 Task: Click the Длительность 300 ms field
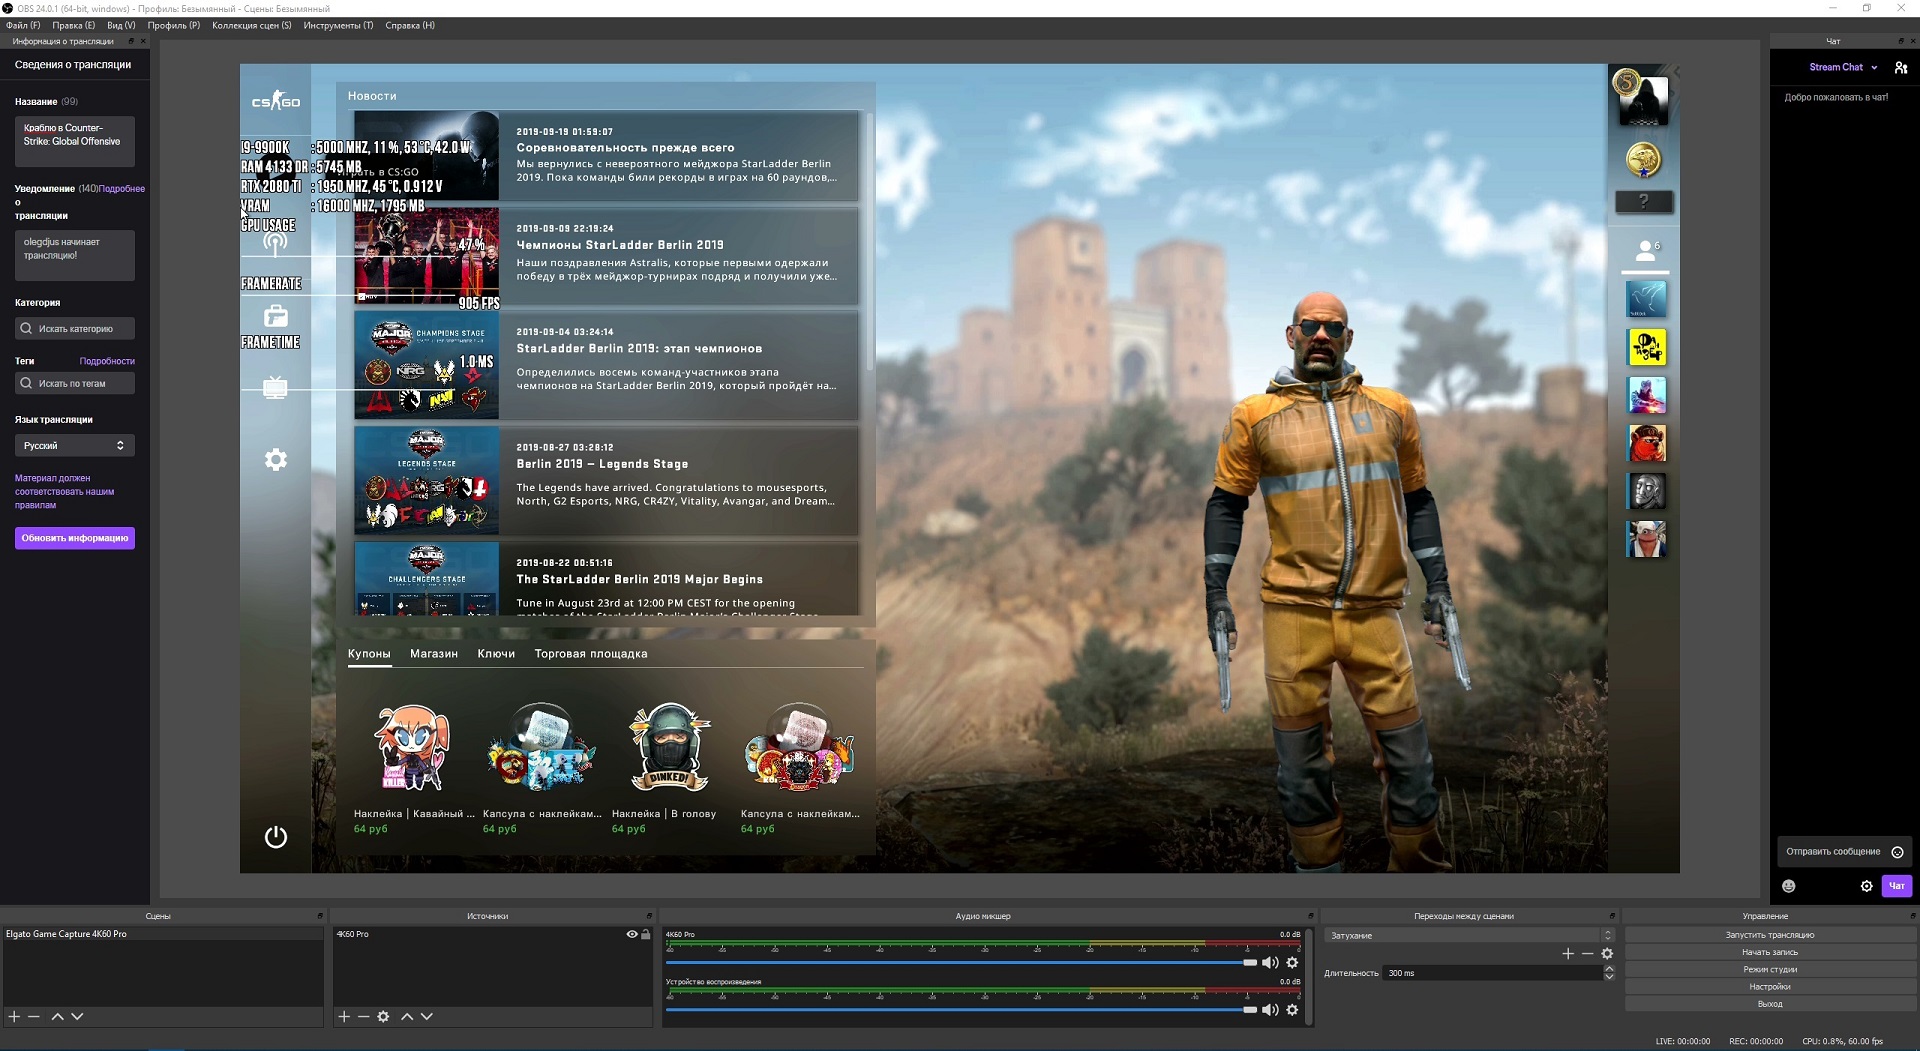pos(1493,973)
